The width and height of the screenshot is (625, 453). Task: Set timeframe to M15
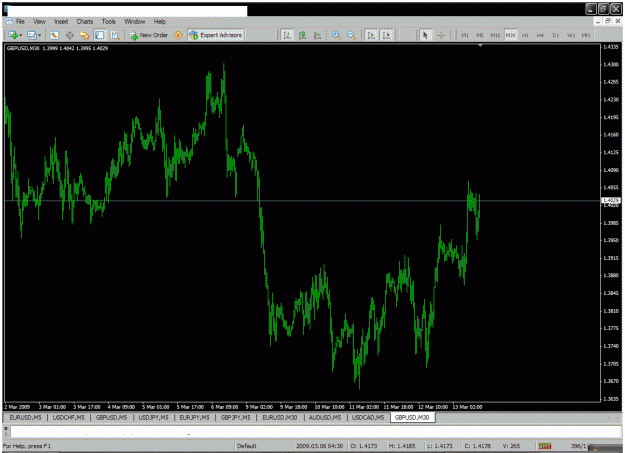495,35
